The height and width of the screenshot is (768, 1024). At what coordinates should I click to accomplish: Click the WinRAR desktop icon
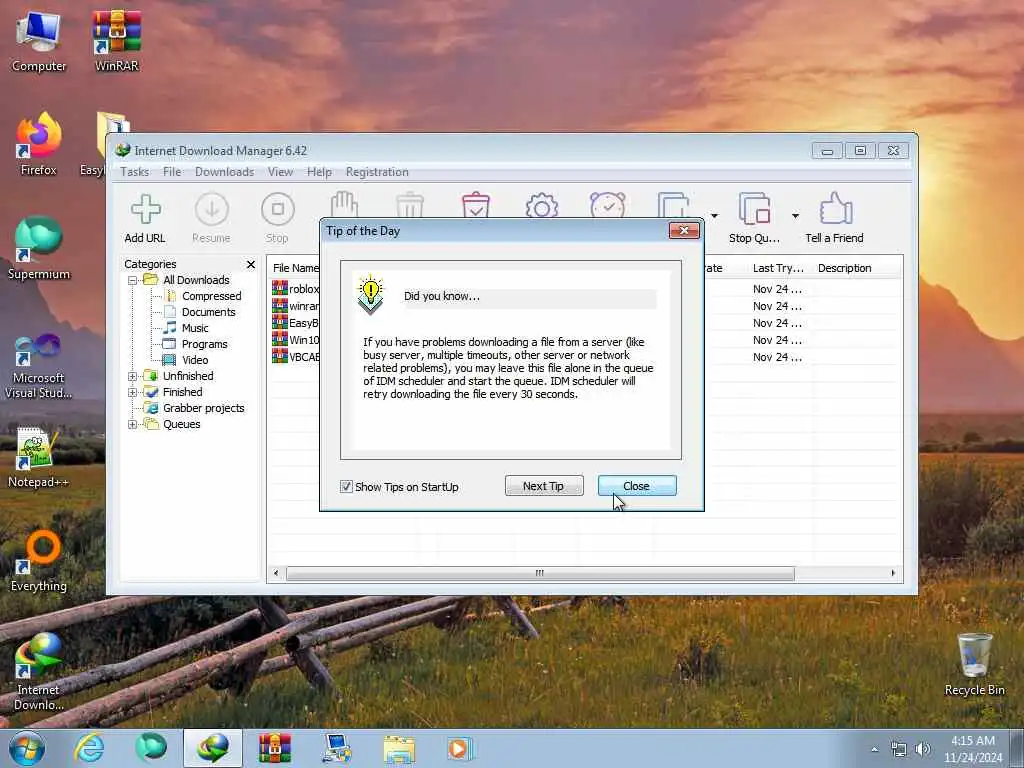(x=116, y=40)
